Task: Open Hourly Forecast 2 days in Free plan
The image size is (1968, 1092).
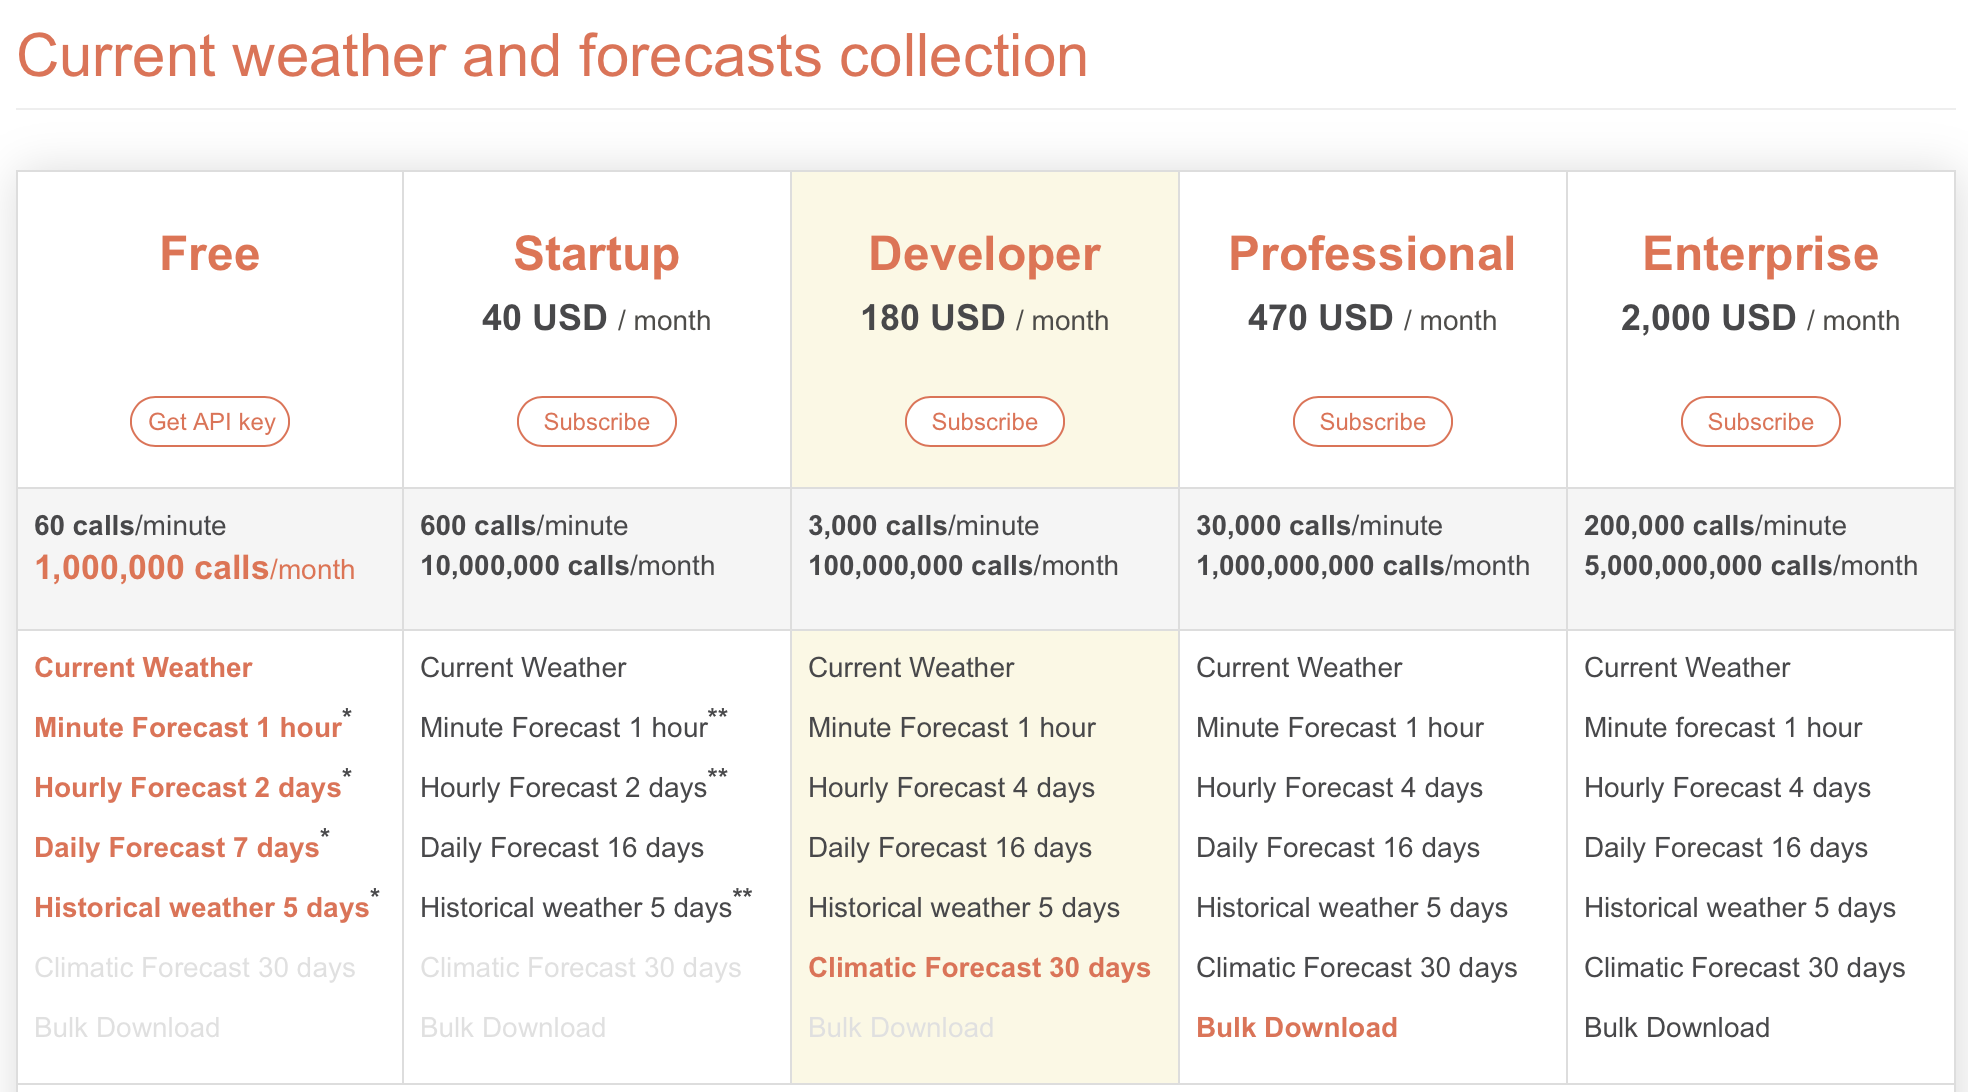Action: (x=188, y=788)
